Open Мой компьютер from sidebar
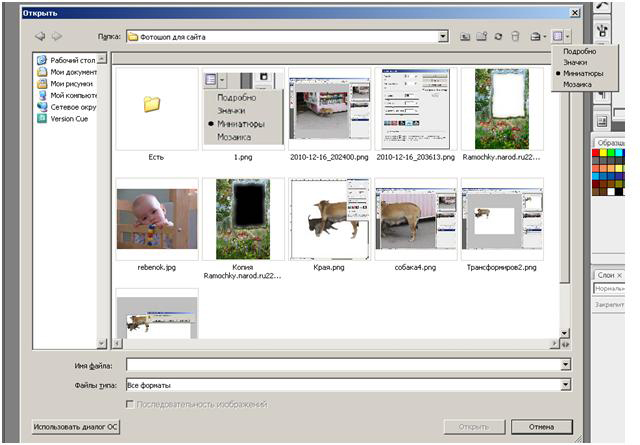Image resolution: width=640 pixels, height=445 pixels. tap(72, 95)
